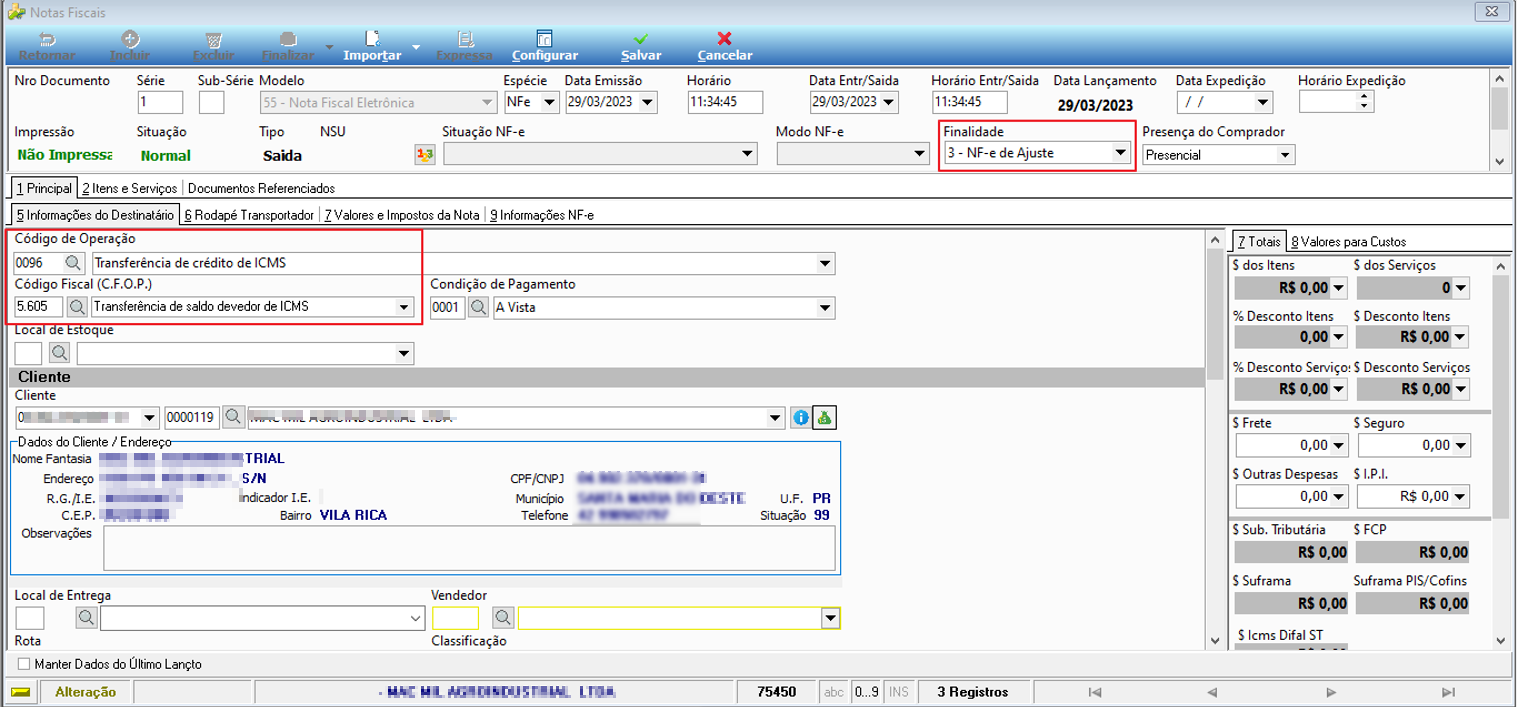Click the Importar toolbar icon
1517x707 pixels.
pos(372,39)
